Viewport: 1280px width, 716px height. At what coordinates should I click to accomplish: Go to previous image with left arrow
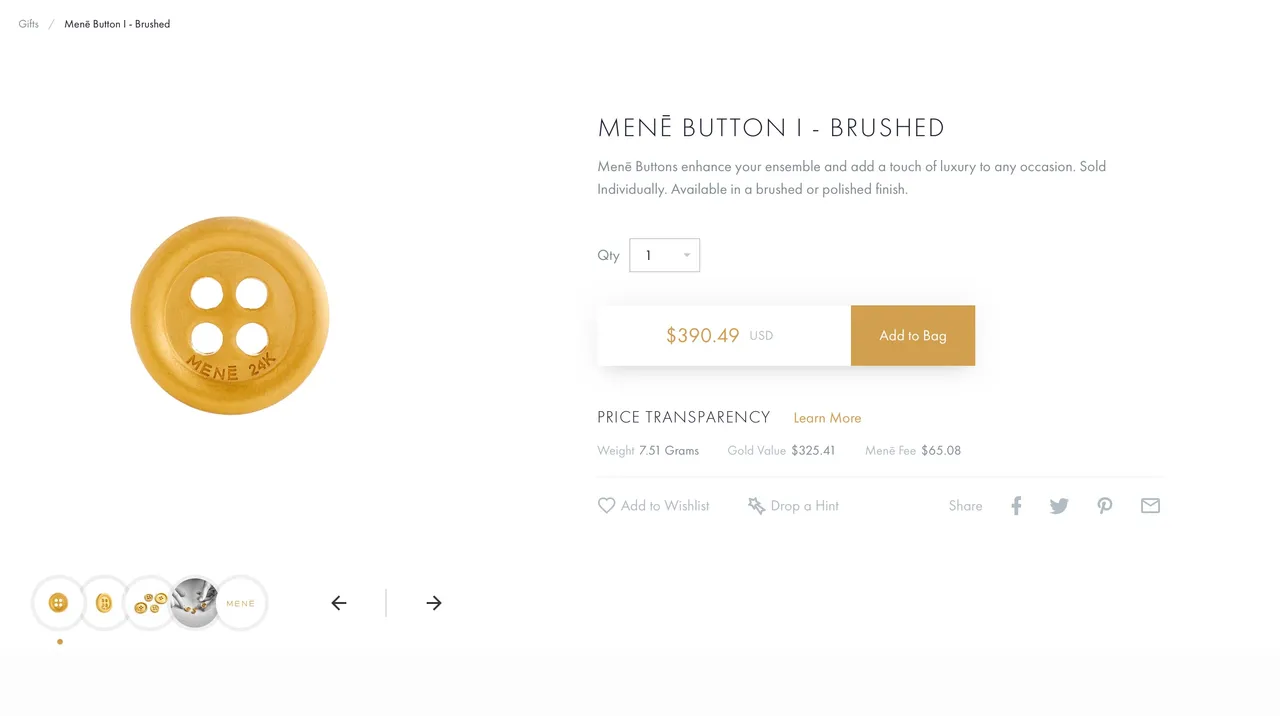(339, 603)
